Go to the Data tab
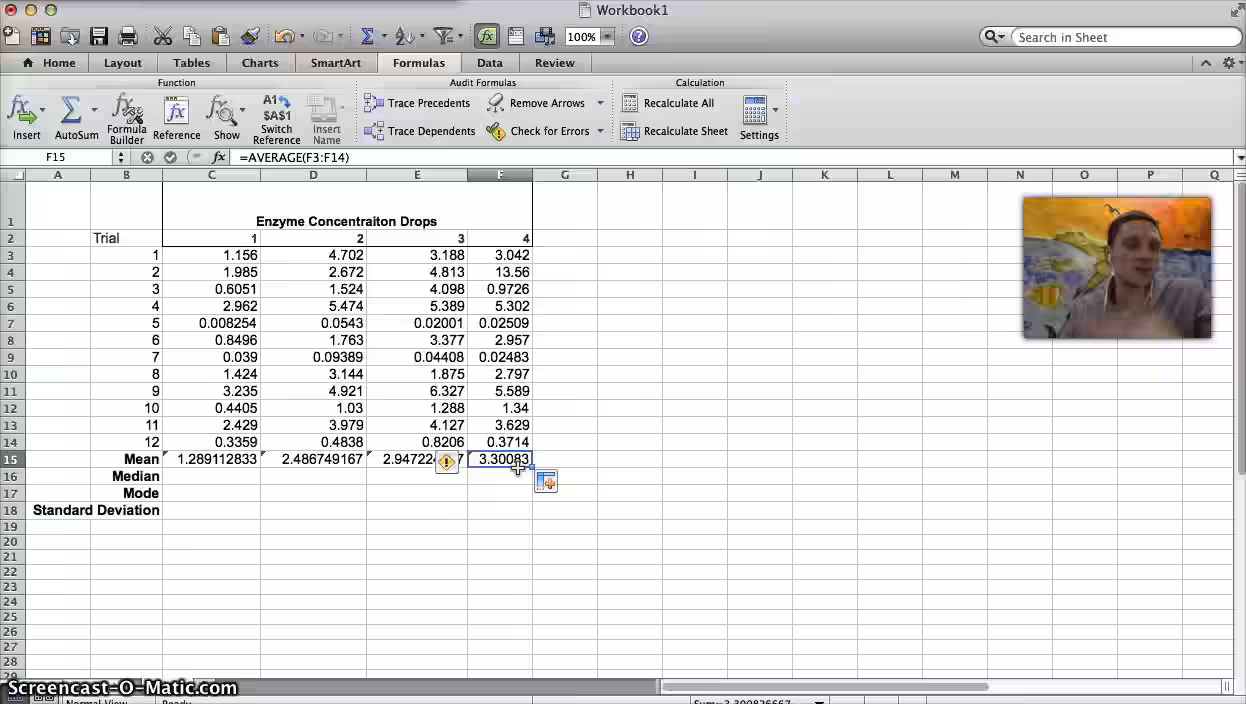 point(490,63)
